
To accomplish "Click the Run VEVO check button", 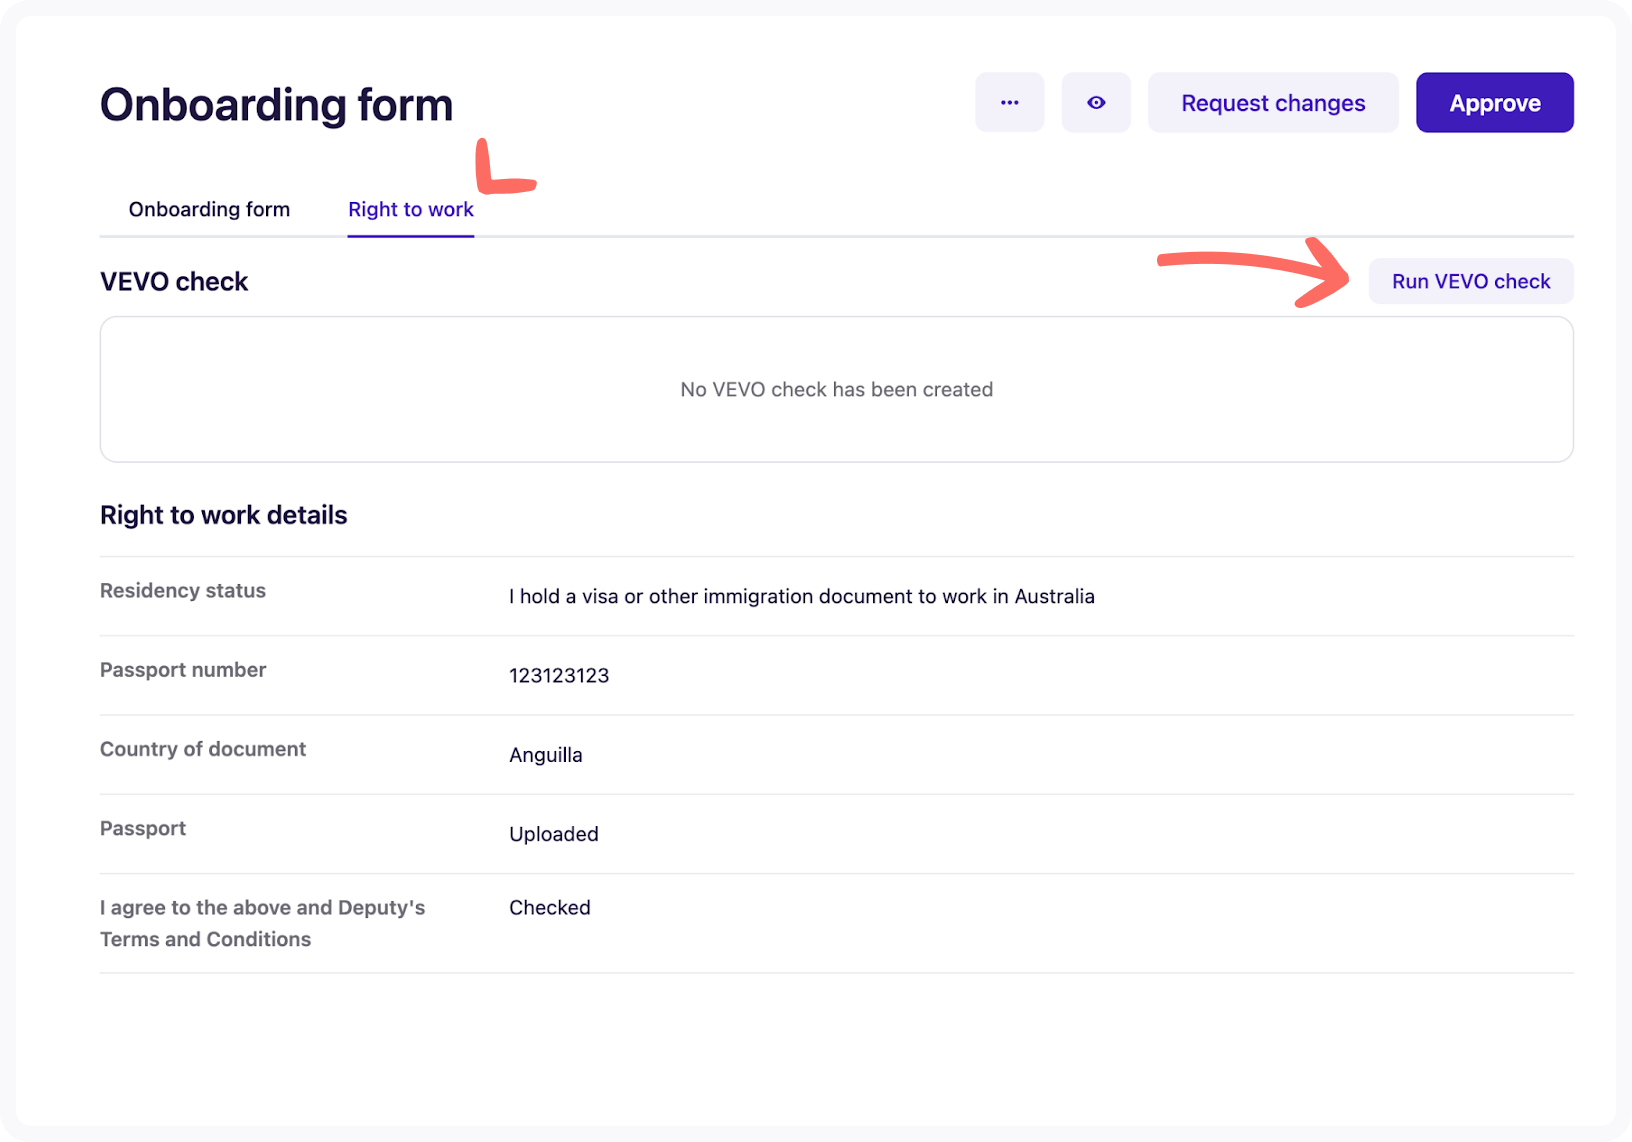I will click(1470, 281).
